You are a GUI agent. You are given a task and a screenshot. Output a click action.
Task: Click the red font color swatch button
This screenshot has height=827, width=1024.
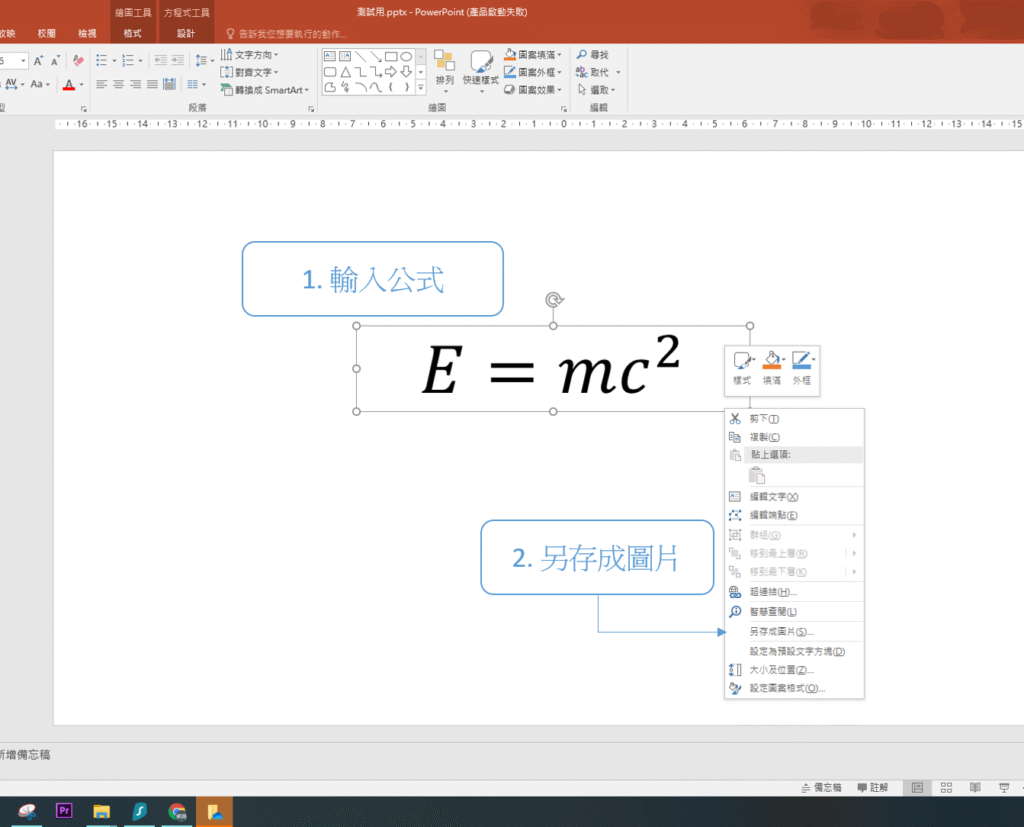68,85
